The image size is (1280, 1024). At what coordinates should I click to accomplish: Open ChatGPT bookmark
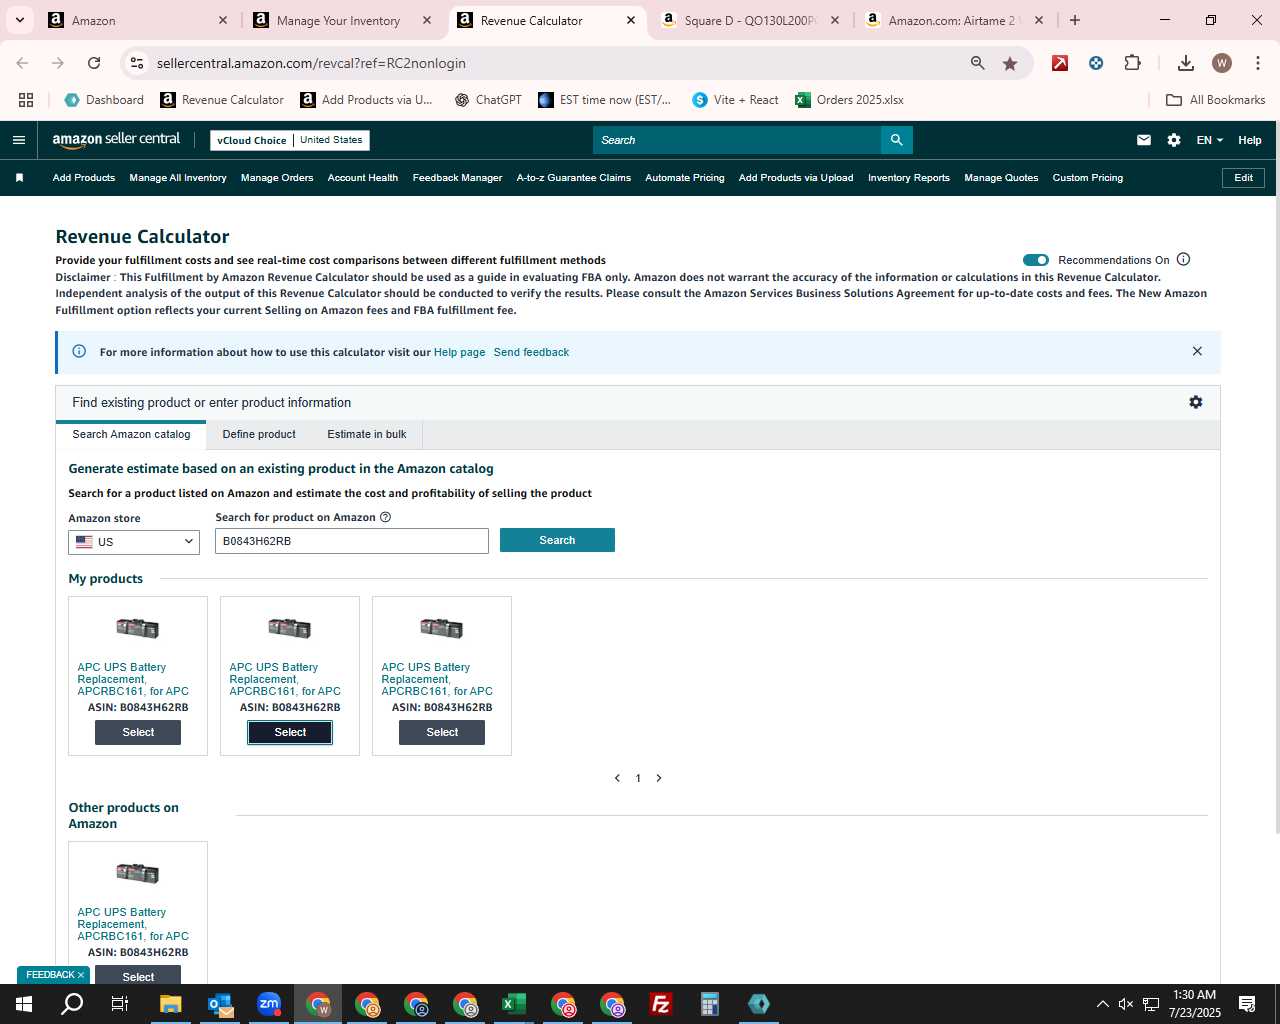[x=488, y=100]
